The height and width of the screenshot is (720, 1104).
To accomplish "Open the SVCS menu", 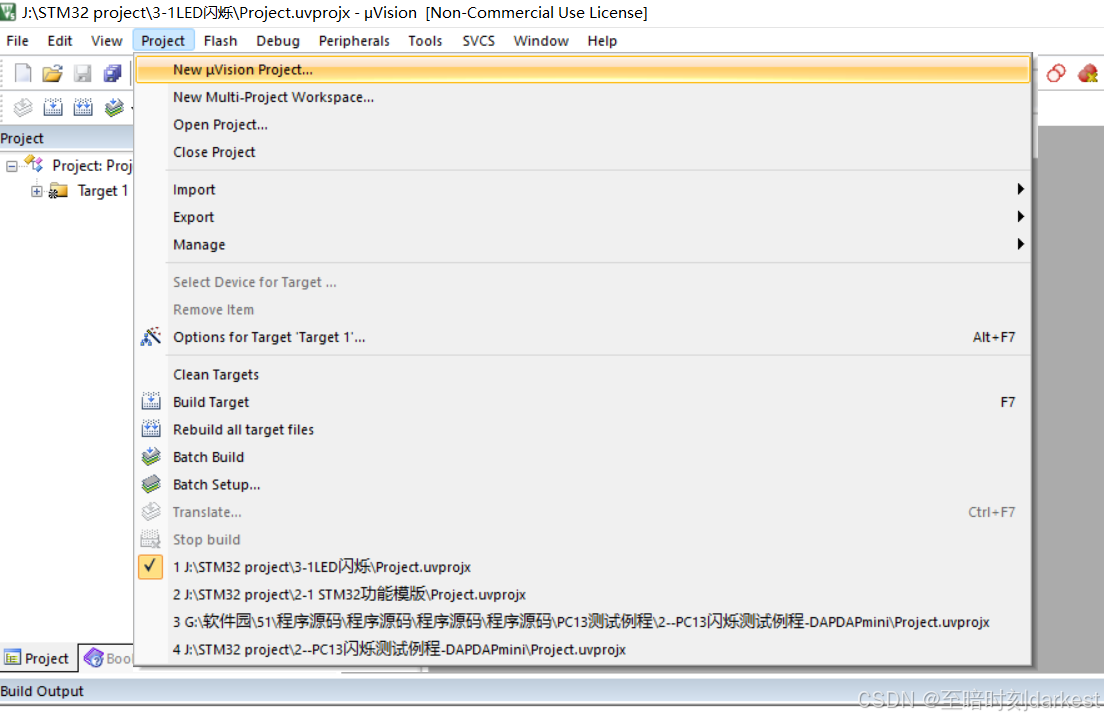I will (479, 41).
